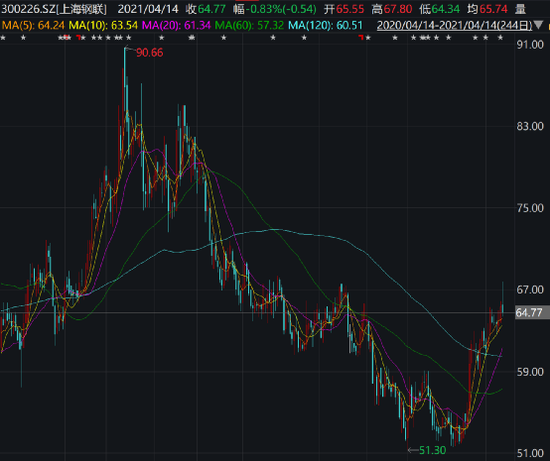The width and height of the screenshot is (550, 461).
Task: Click the second star marker from the left
Action: [23, 38]
